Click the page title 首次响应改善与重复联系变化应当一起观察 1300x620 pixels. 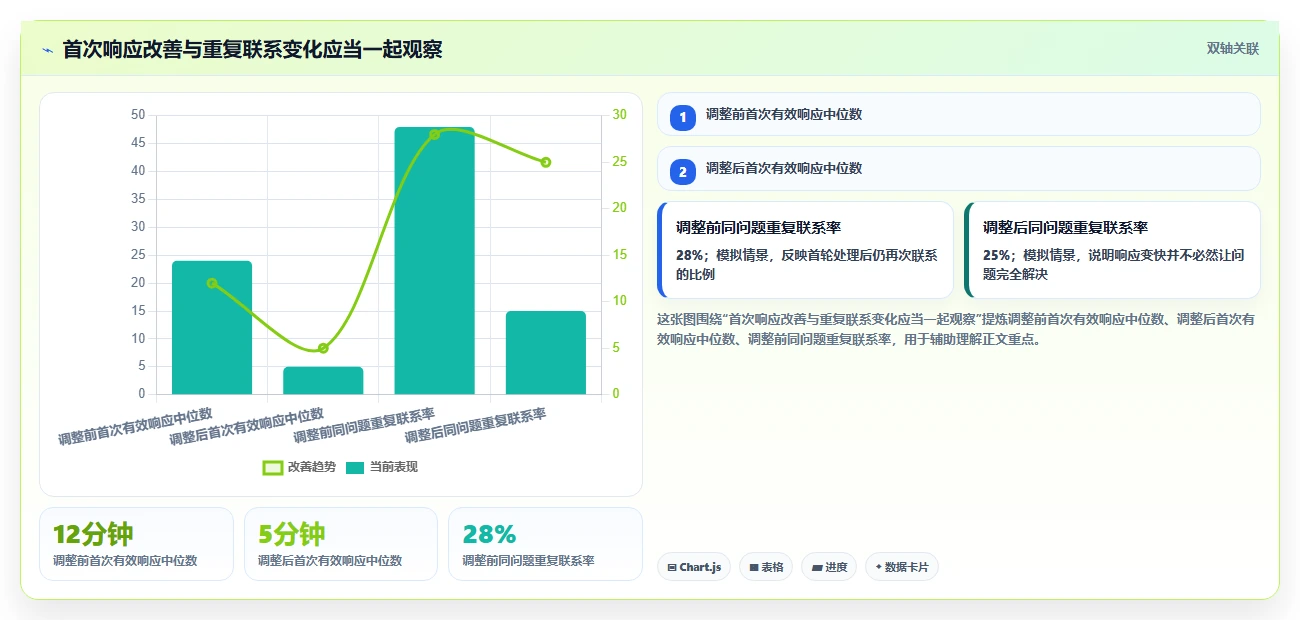(252, 50)
